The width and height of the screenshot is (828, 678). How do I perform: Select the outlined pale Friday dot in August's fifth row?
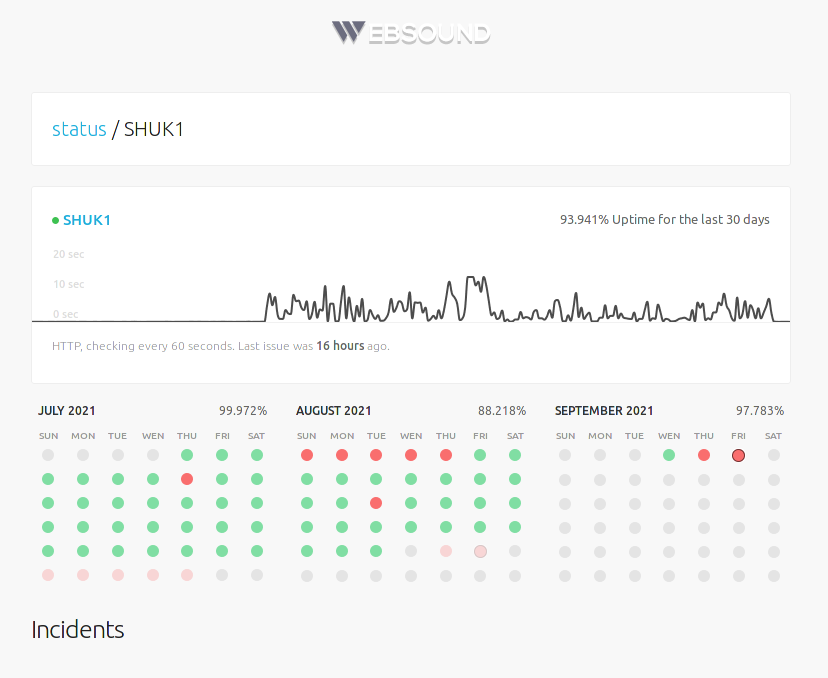pos(480,551)
